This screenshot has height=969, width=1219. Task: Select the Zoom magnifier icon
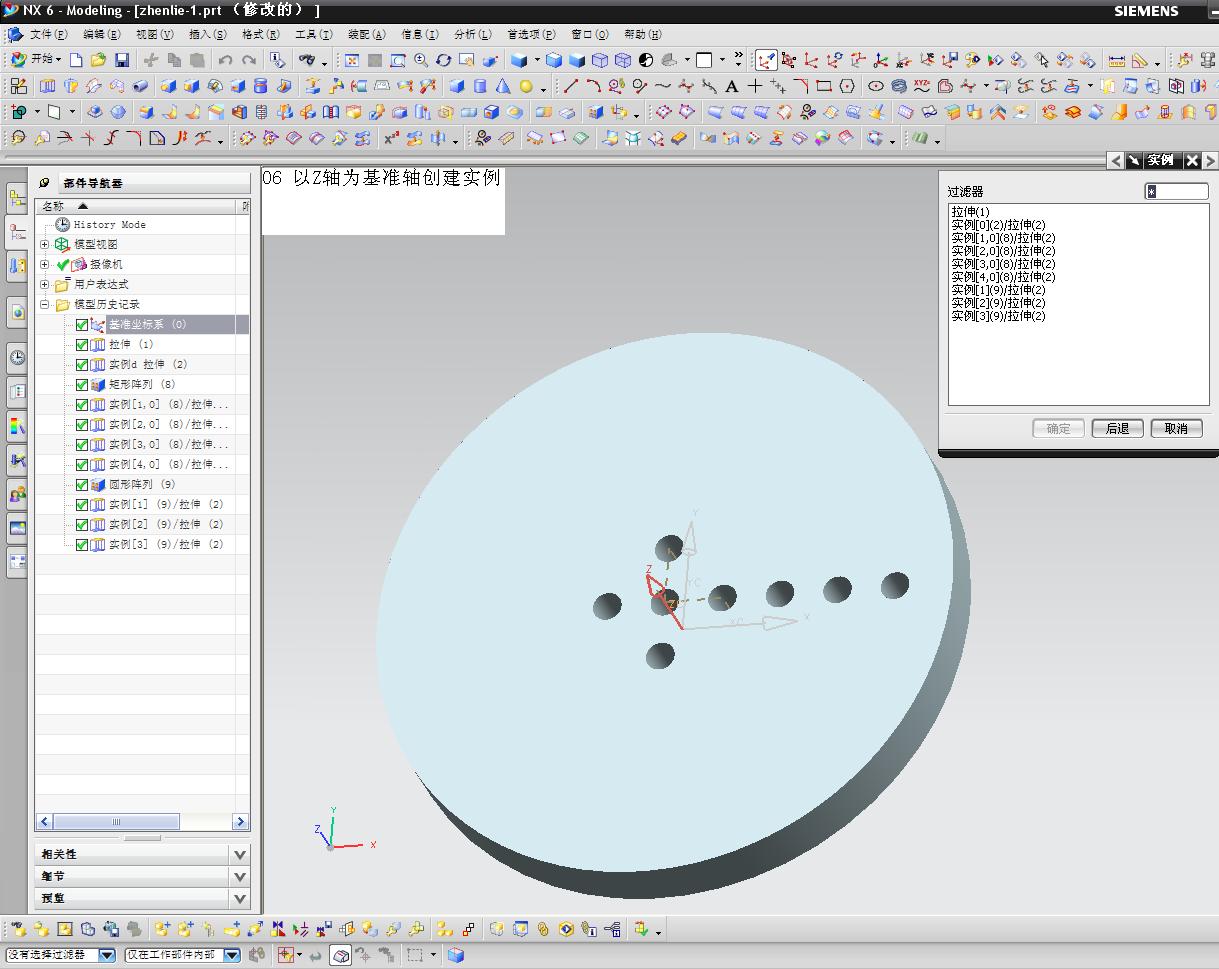click(421, 60)
